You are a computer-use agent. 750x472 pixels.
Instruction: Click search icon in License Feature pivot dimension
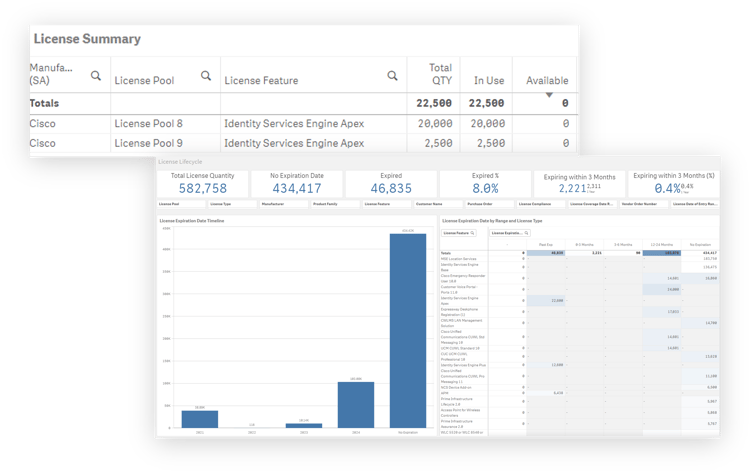(x=472, y=233)
